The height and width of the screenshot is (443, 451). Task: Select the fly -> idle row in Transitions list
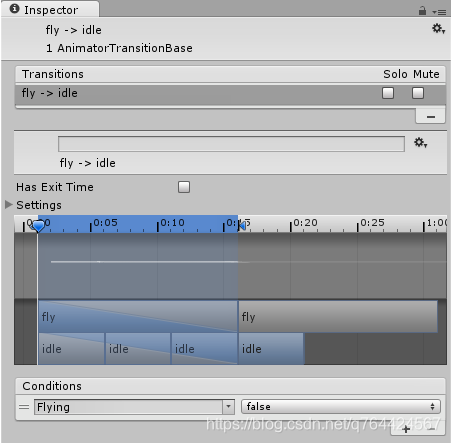(x=230, y=95)
